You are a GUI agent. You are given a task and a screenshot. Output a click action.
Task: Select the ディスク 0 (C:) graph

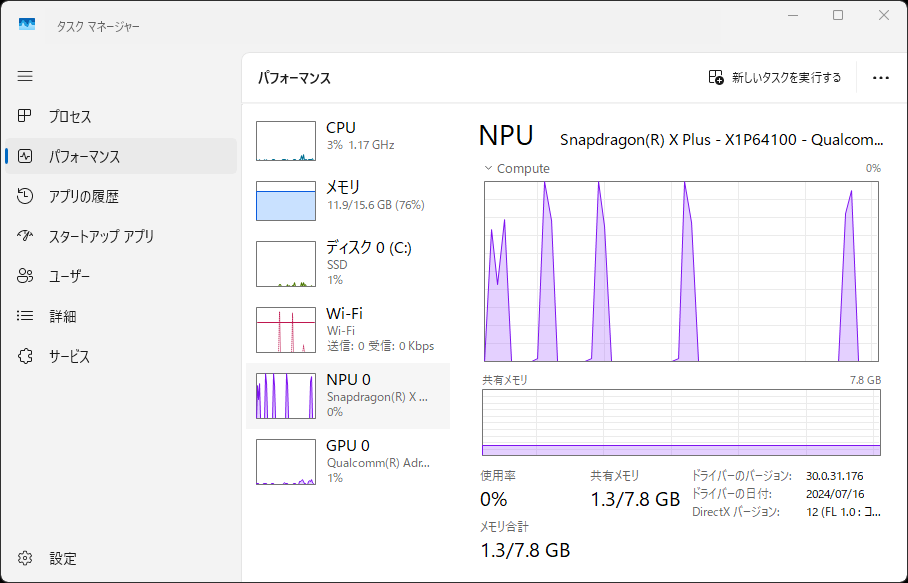click(x=350, y=263)
